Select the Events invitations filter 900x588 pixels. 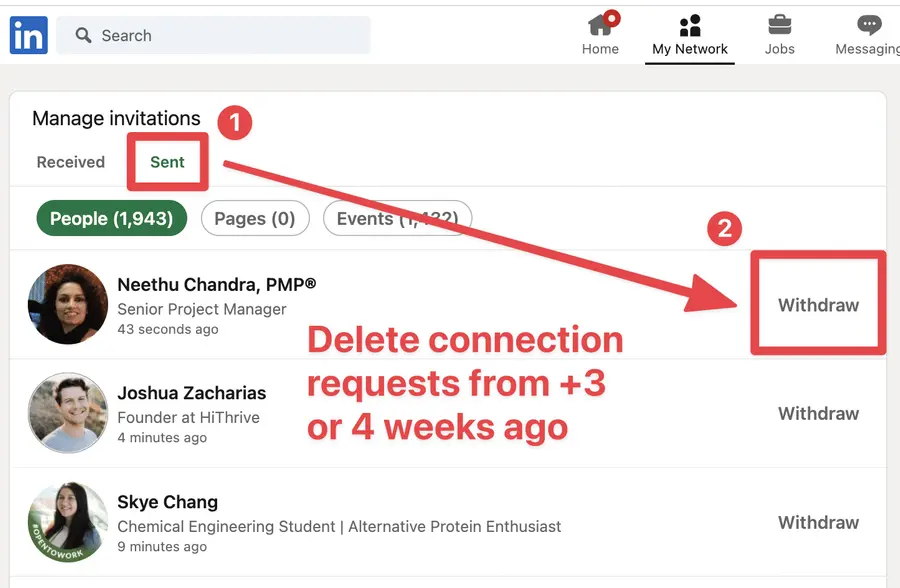click(397, 218)
